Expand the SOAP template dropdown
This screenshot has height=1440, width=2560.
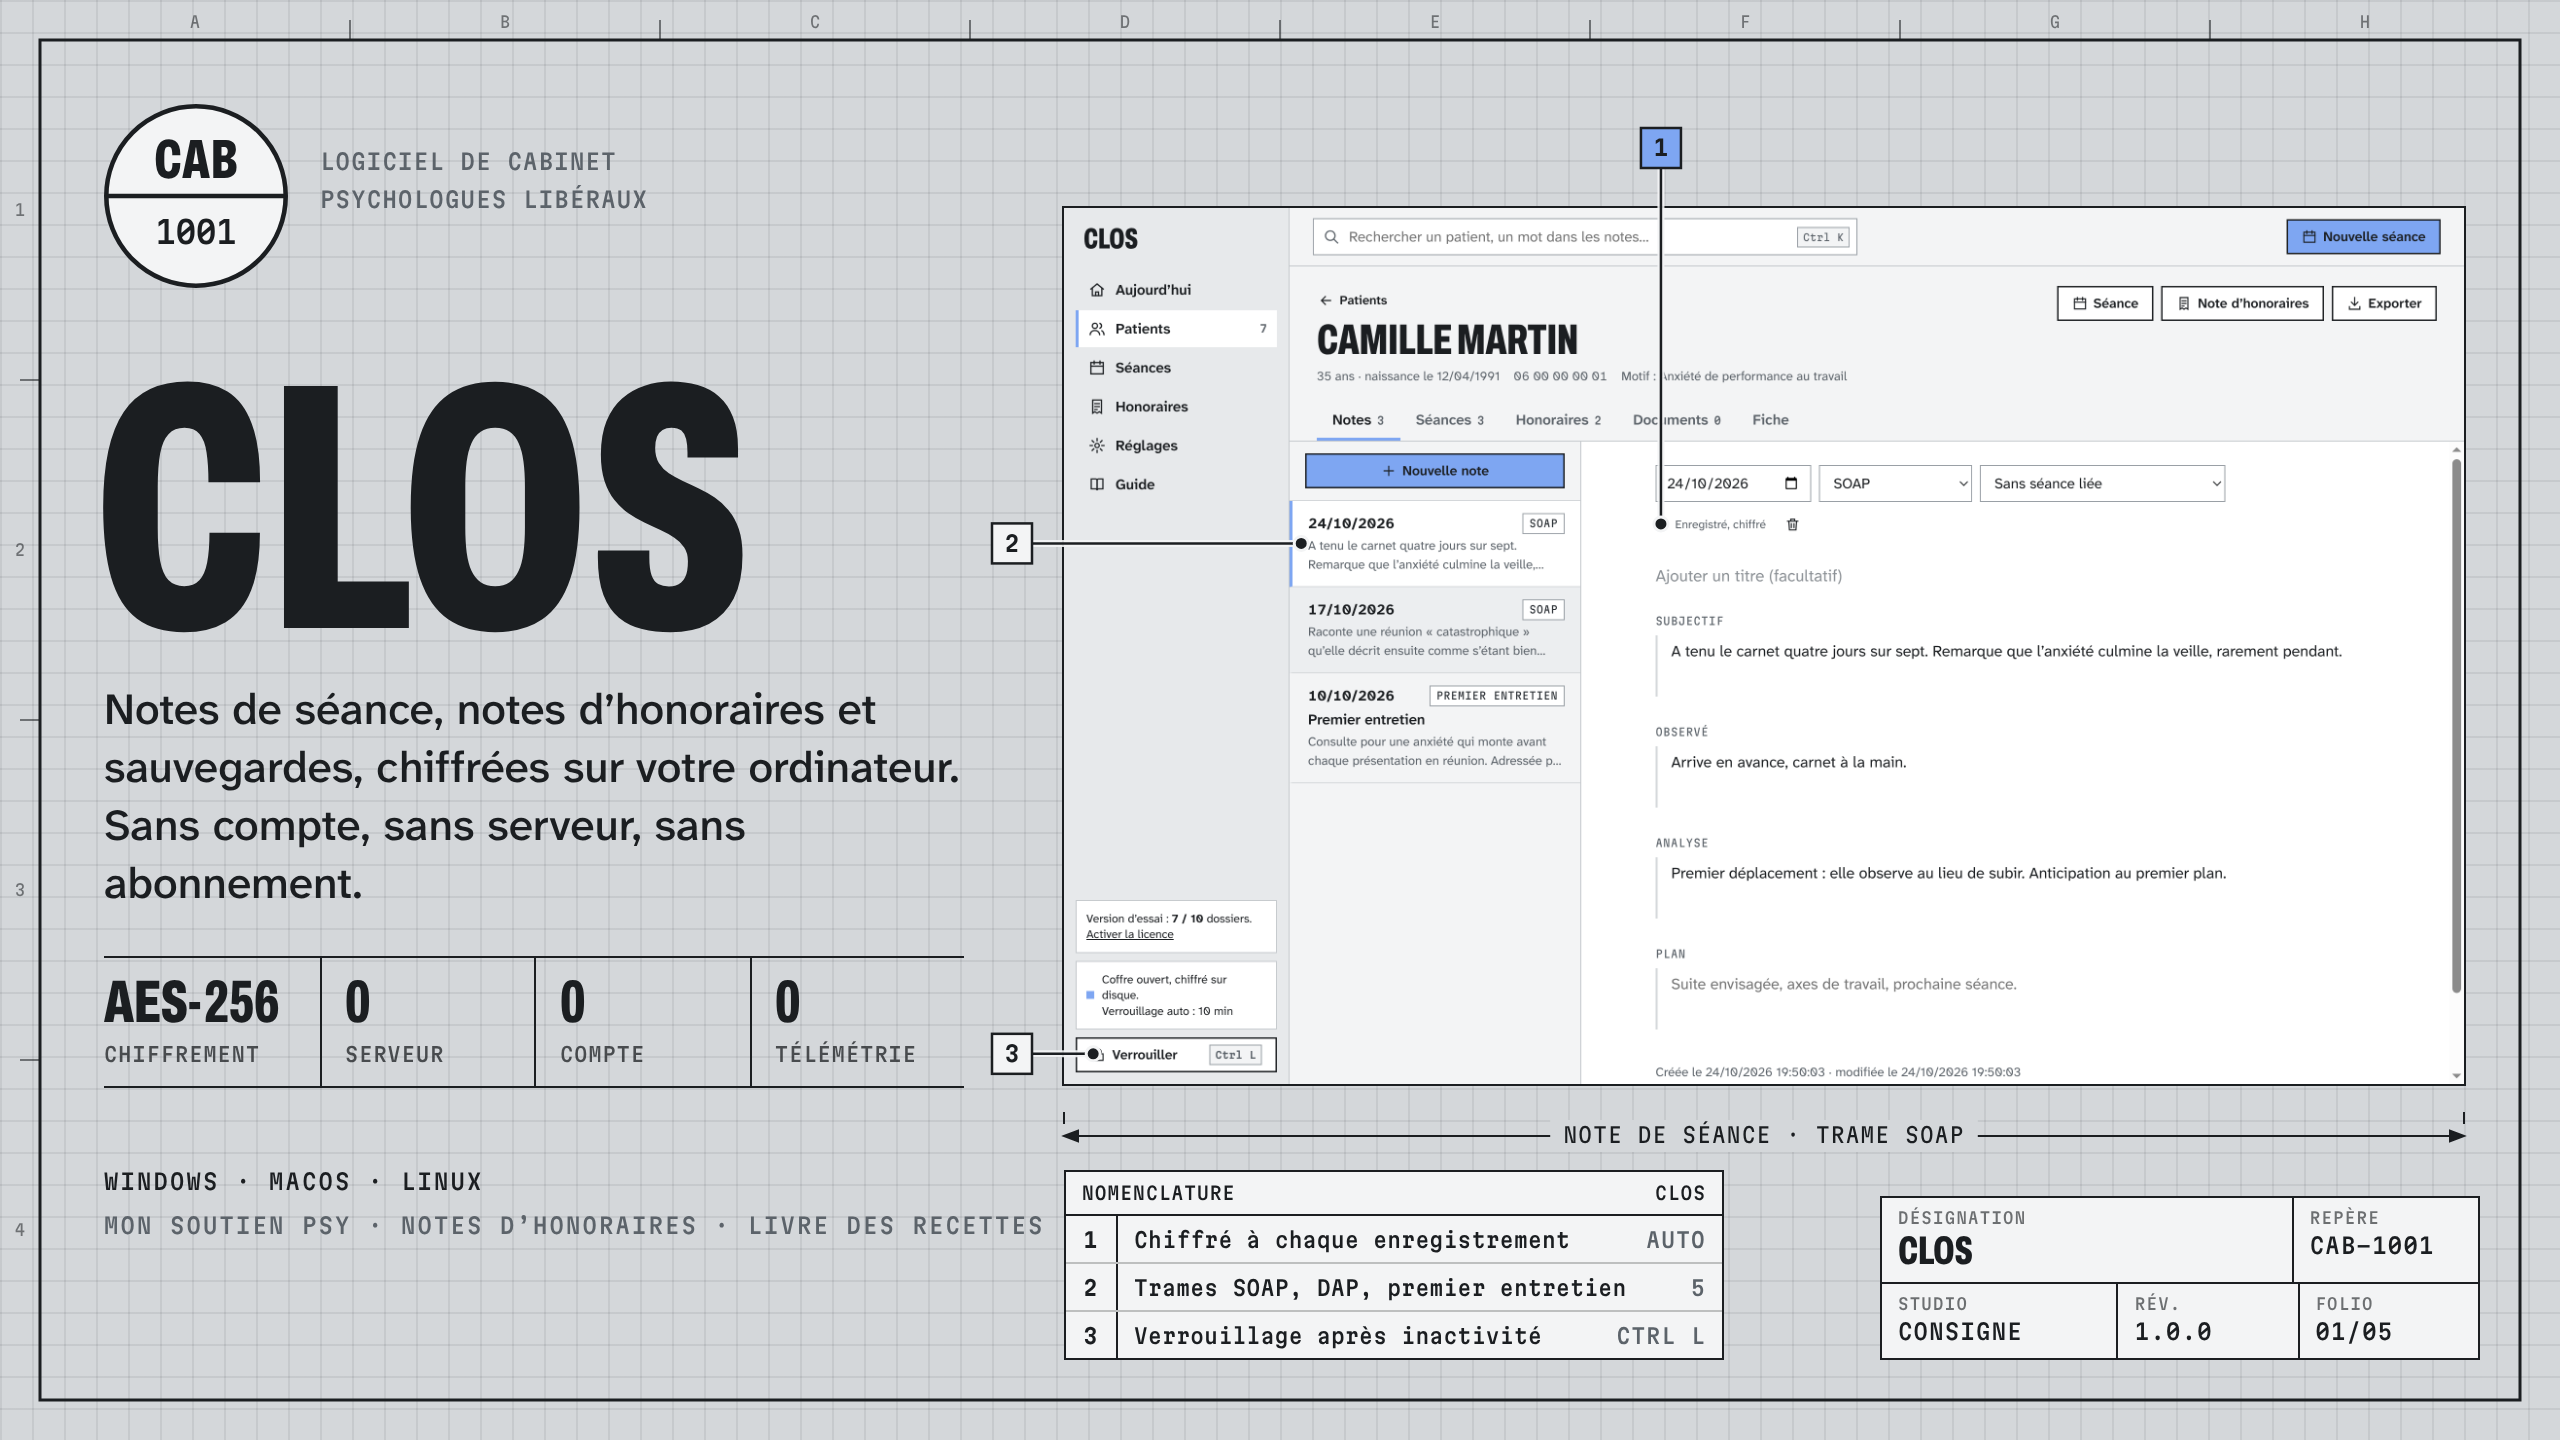coord(1895,484)
